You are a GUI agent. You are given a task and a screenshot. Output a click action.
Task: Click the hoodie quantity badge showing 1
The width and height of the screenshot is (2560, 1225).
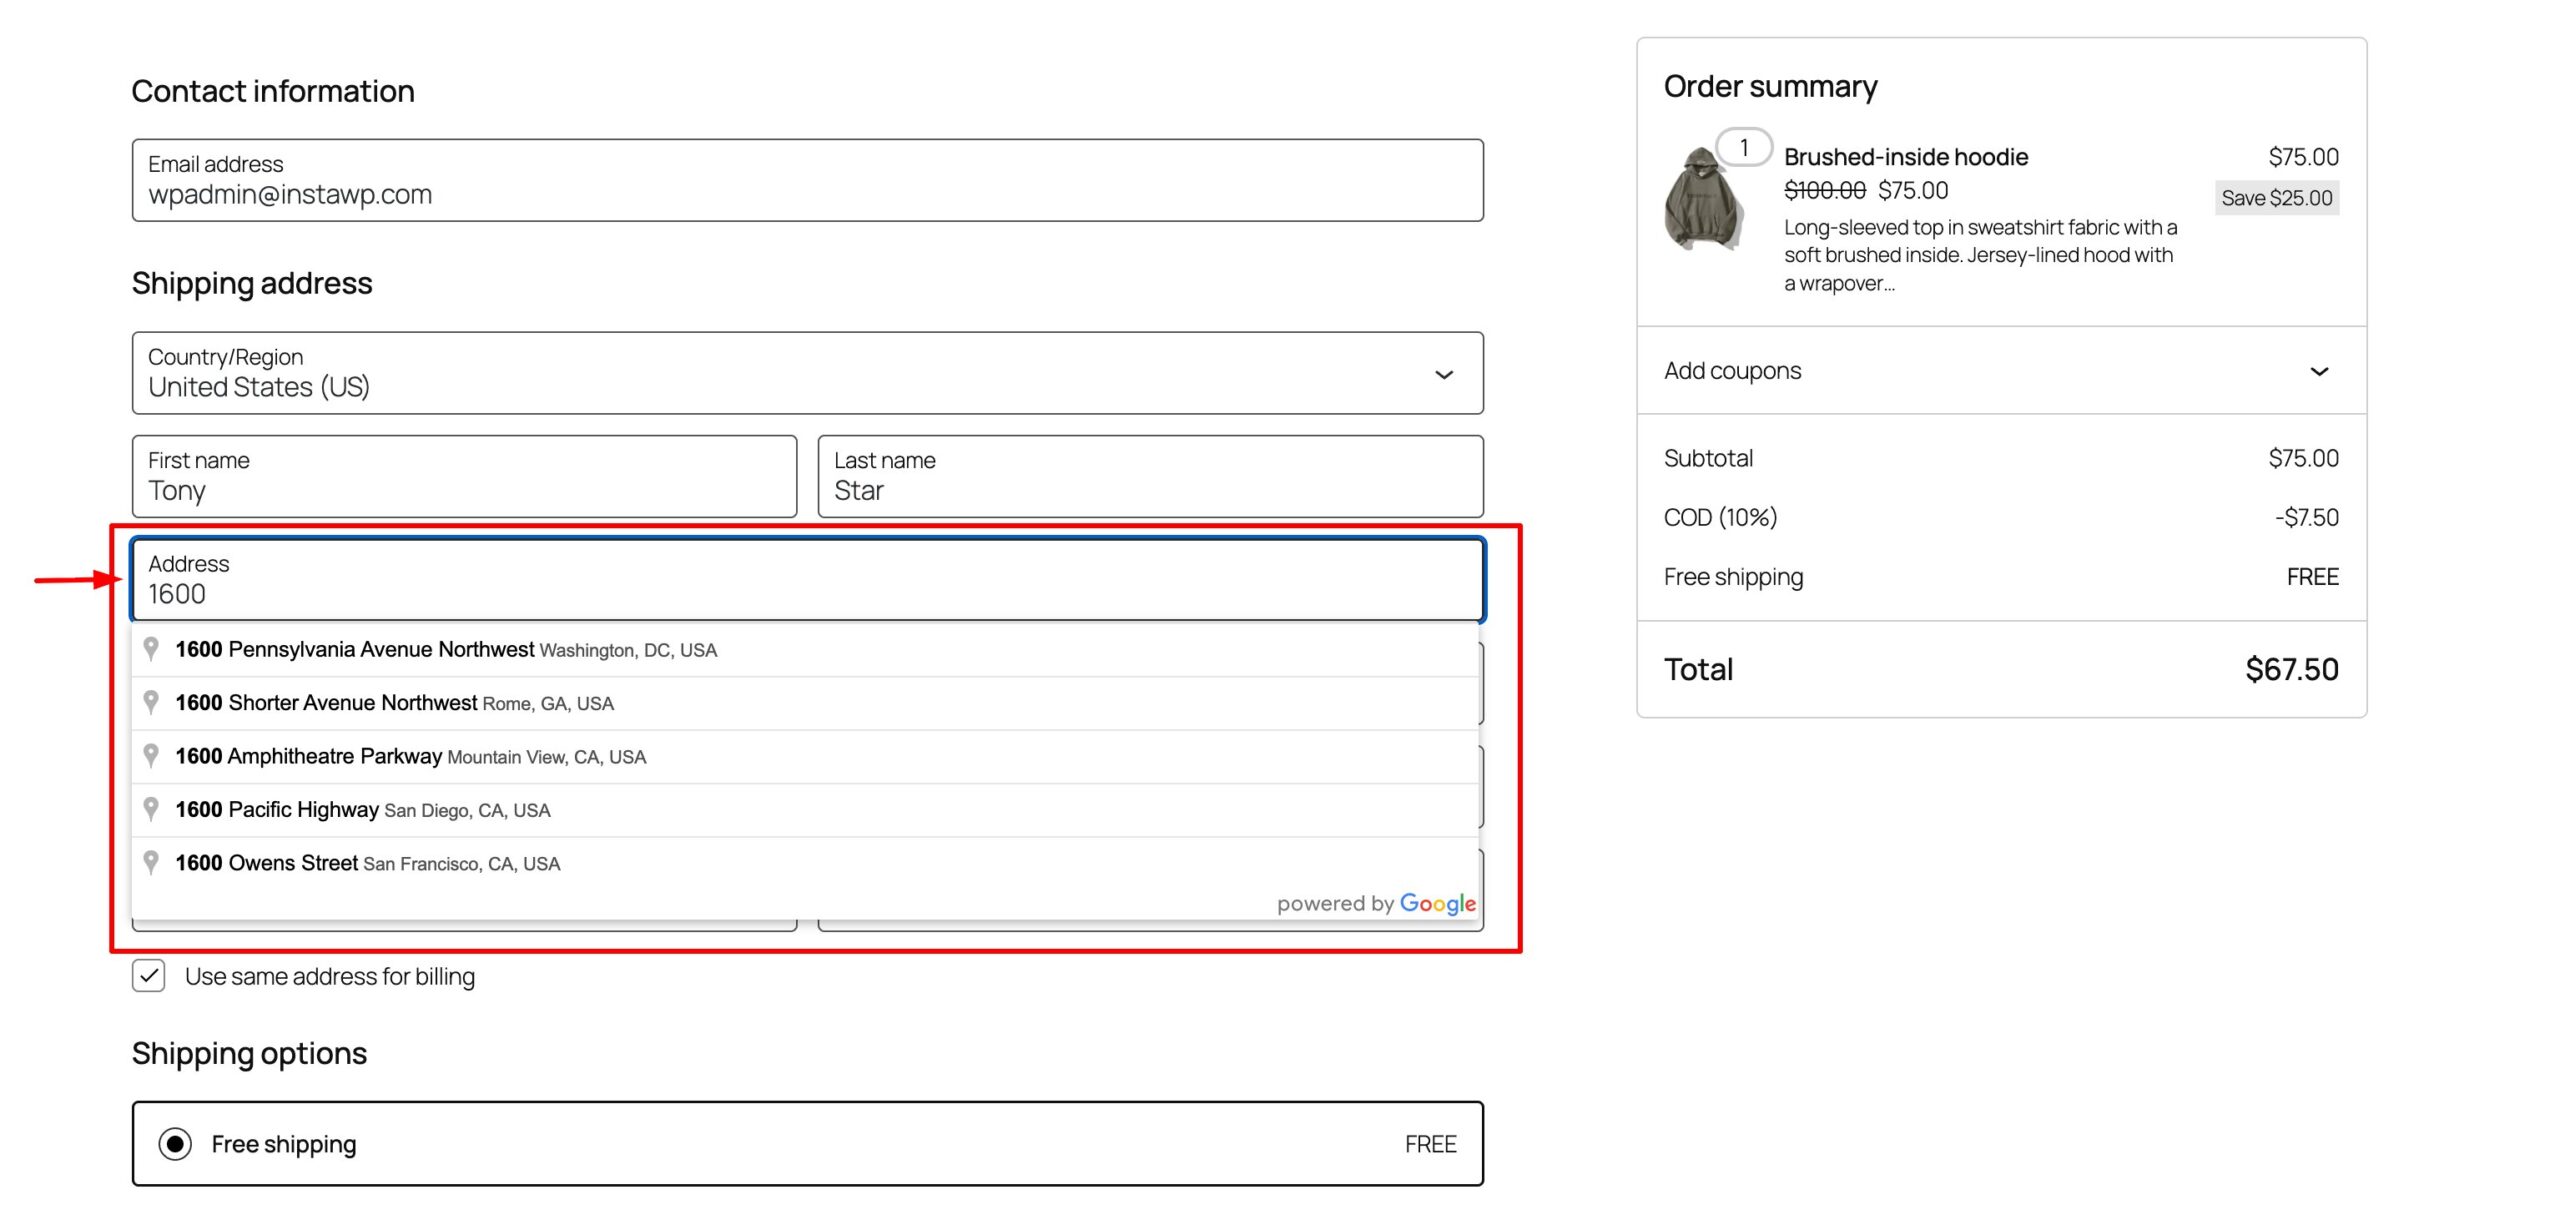coord(1744,148)
